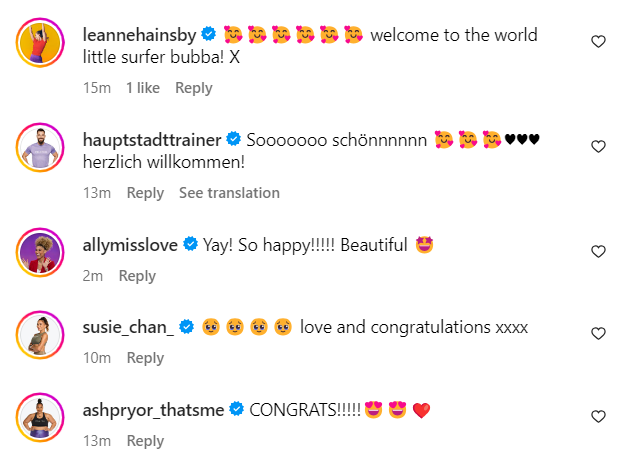Like hauptstadttrainer's comment with heart icon

coord(598,146)
